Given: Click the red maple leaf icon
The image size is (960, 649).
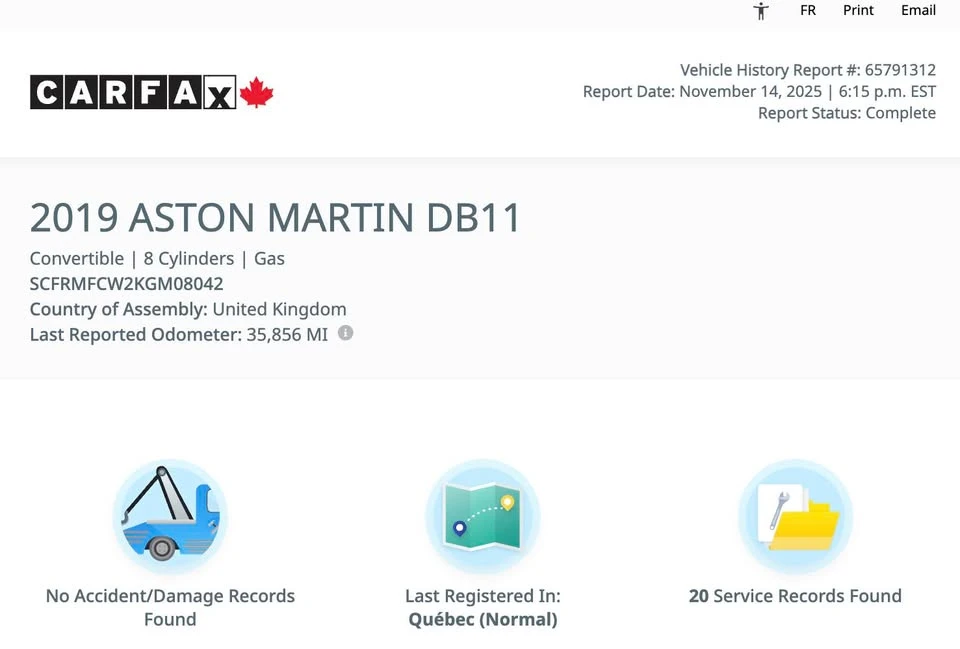Looking at the screenshot, I should click(256, 92).
